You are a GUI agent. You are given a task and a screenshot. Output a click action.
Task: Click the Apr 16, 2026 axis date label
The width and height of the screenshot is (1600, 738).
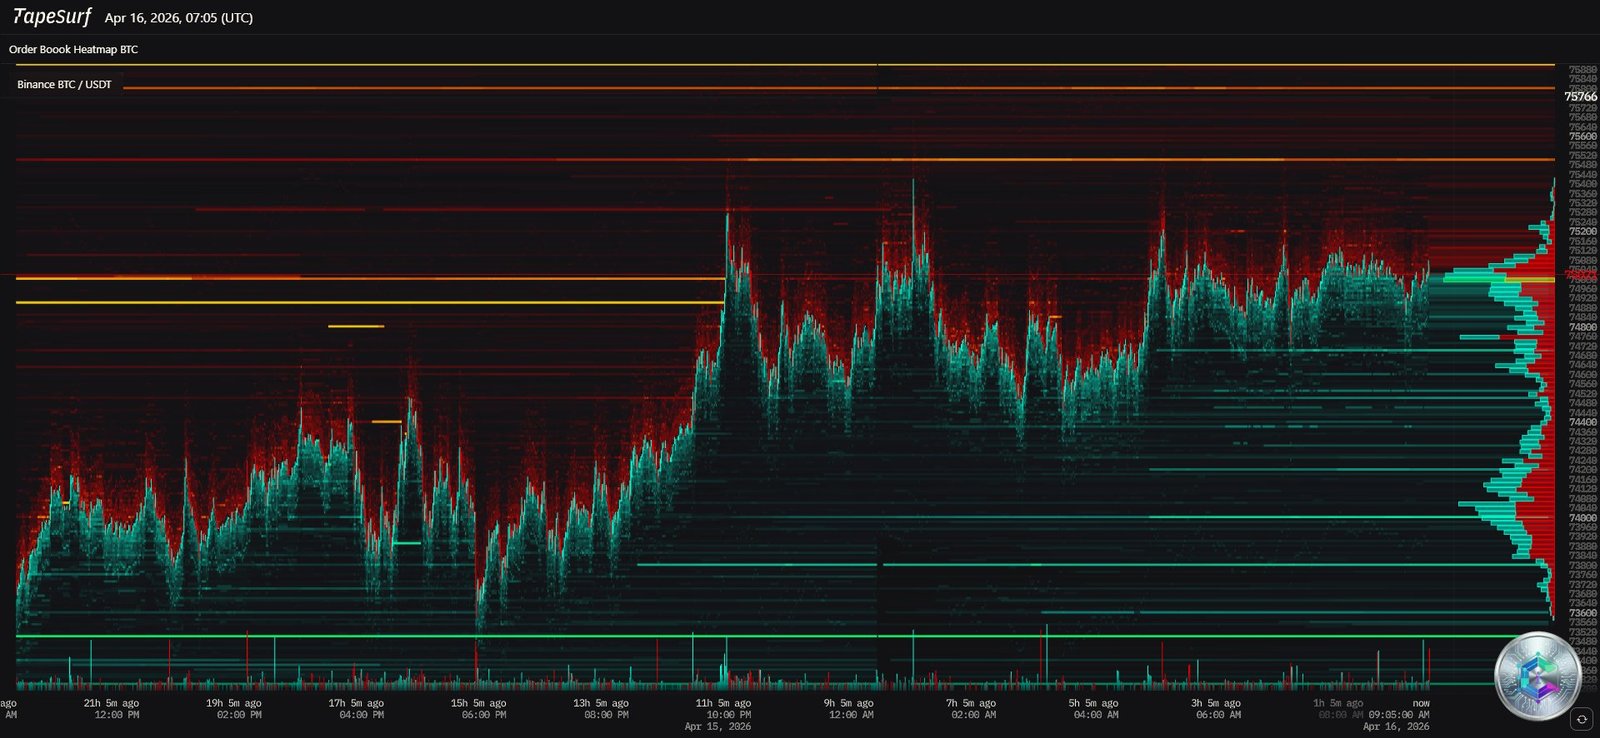click(x=1396, y=727)
